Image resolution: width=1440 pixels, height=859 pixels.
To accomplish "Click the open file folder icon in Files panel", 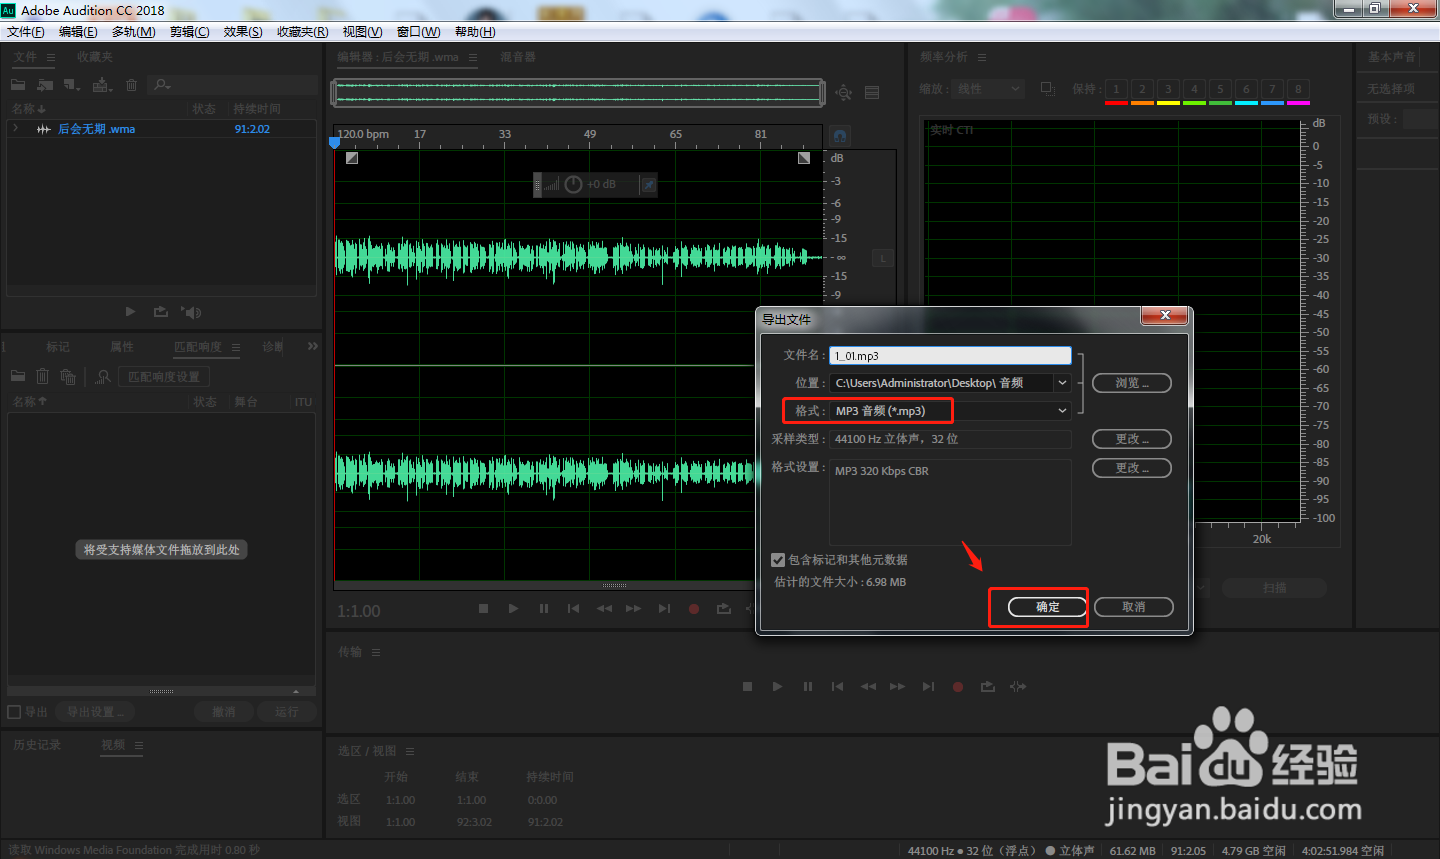I will (x=18, y=85).
